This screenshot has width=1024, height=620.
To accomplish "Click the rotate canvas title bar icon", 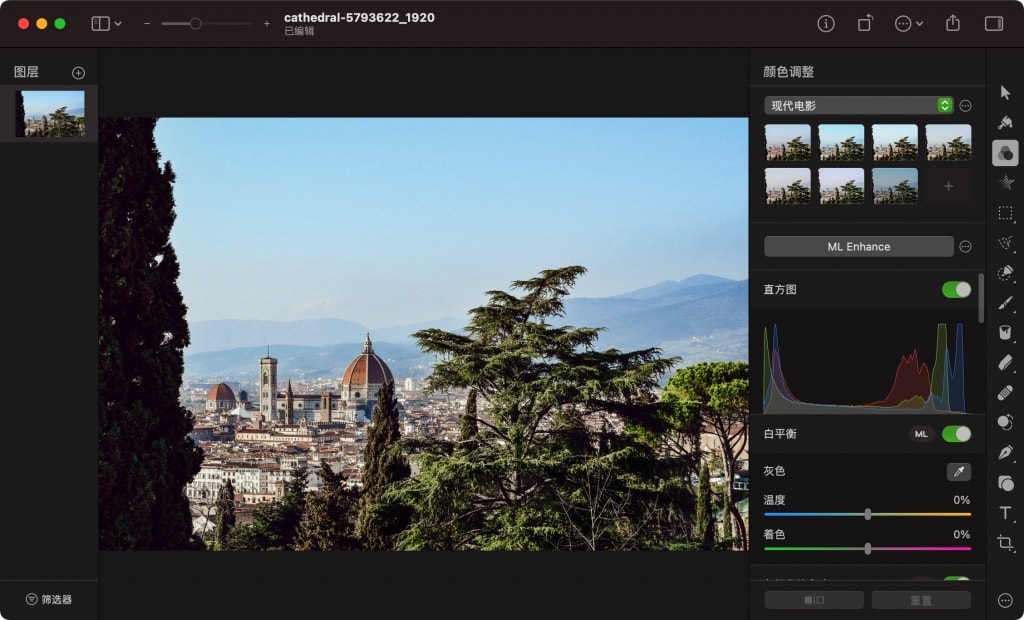I will (x=865, y=24).
